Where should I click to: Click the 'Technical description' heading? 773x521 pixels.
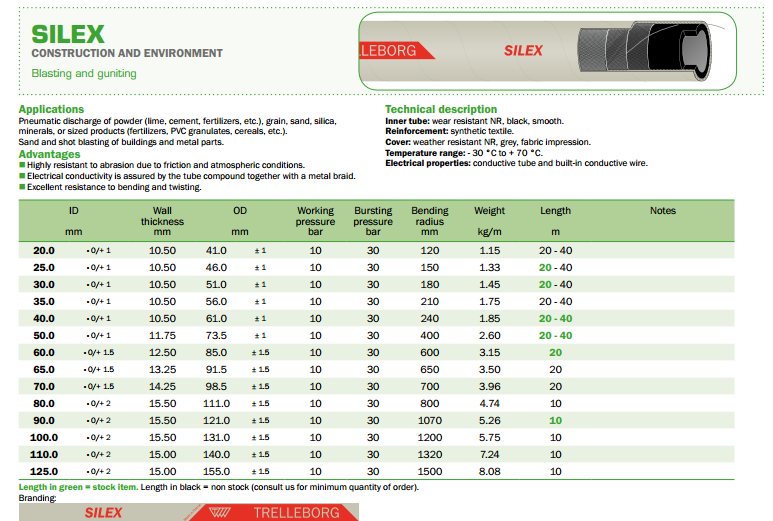(441, 109)
